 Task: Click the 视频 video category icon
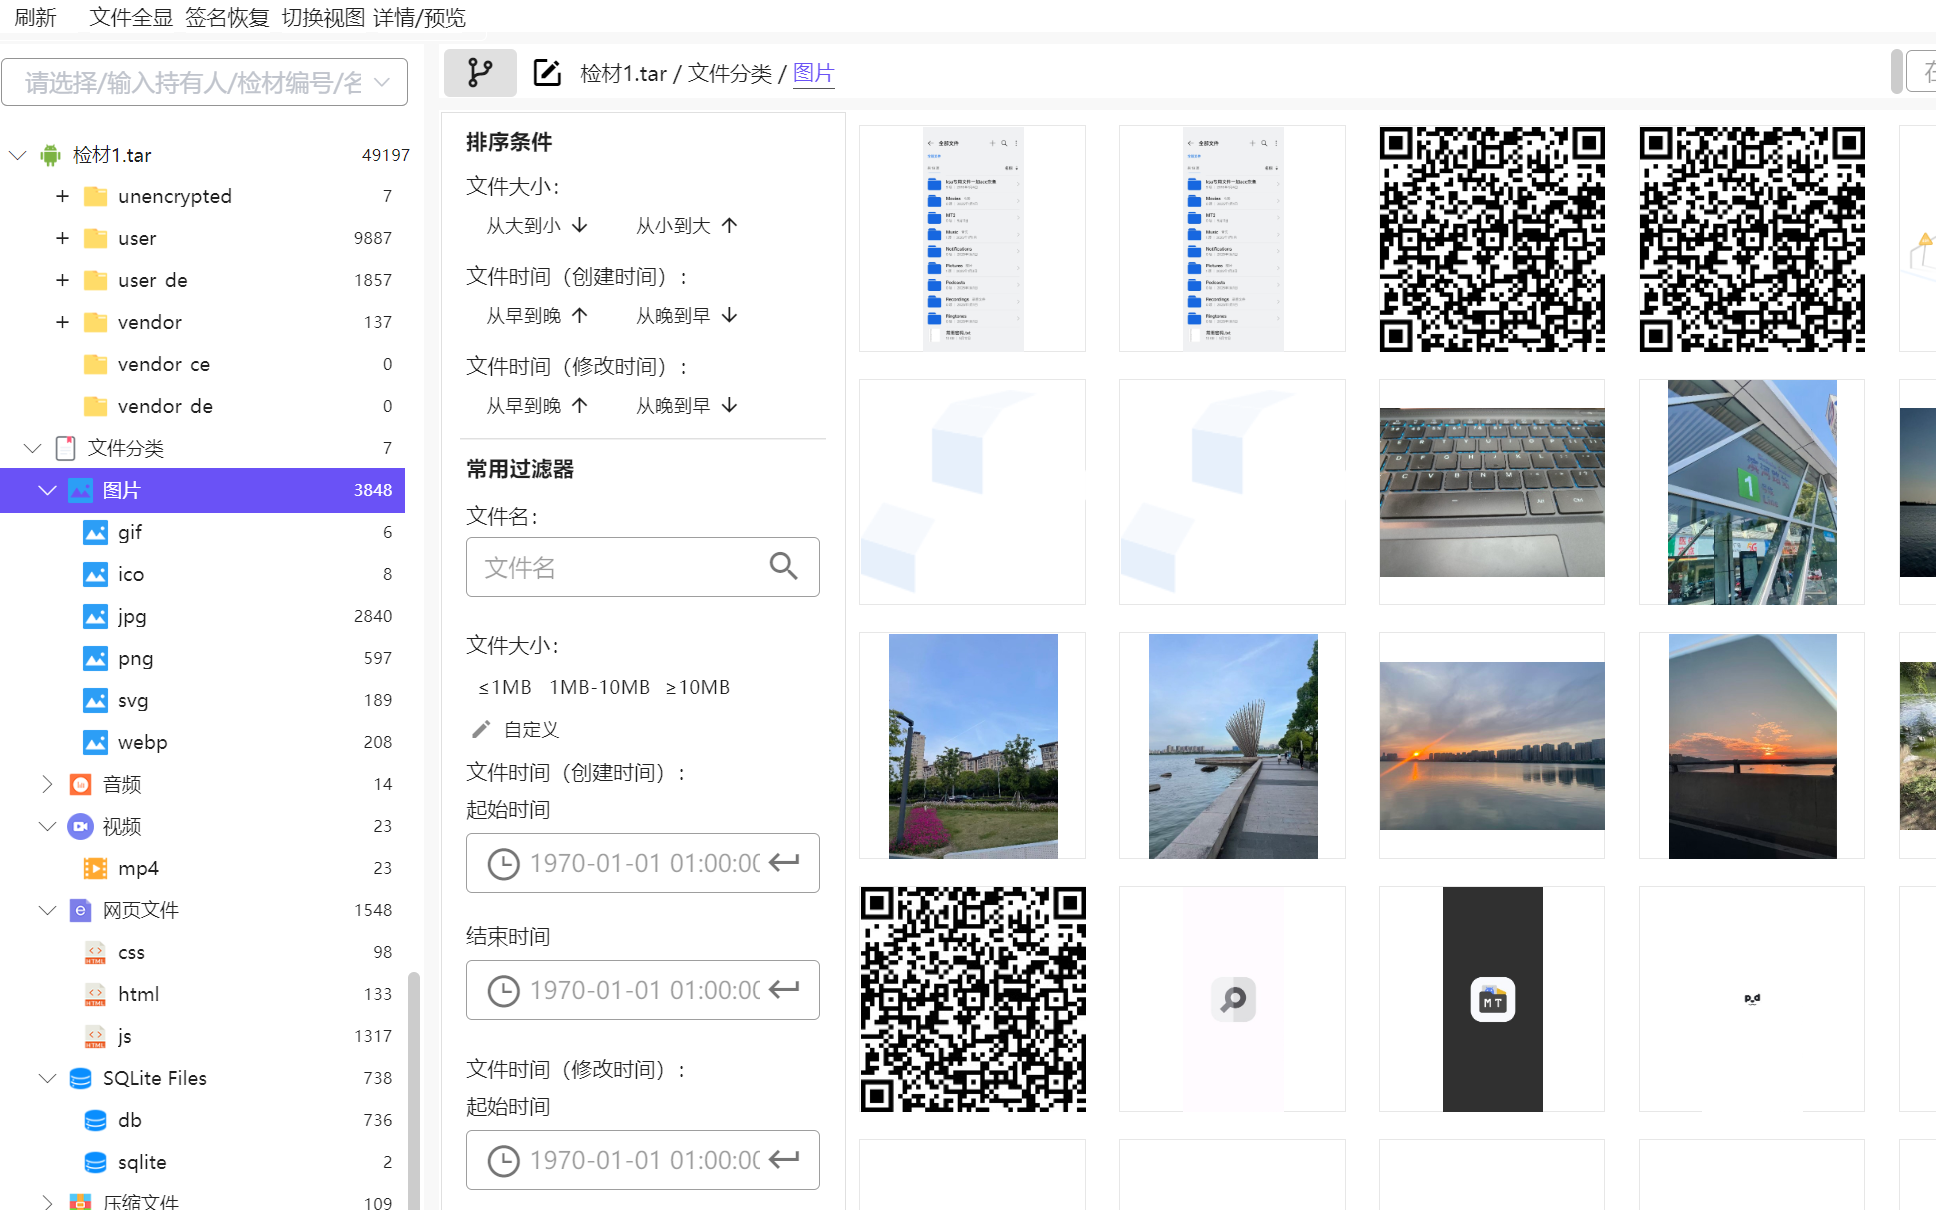coord(80,826)
